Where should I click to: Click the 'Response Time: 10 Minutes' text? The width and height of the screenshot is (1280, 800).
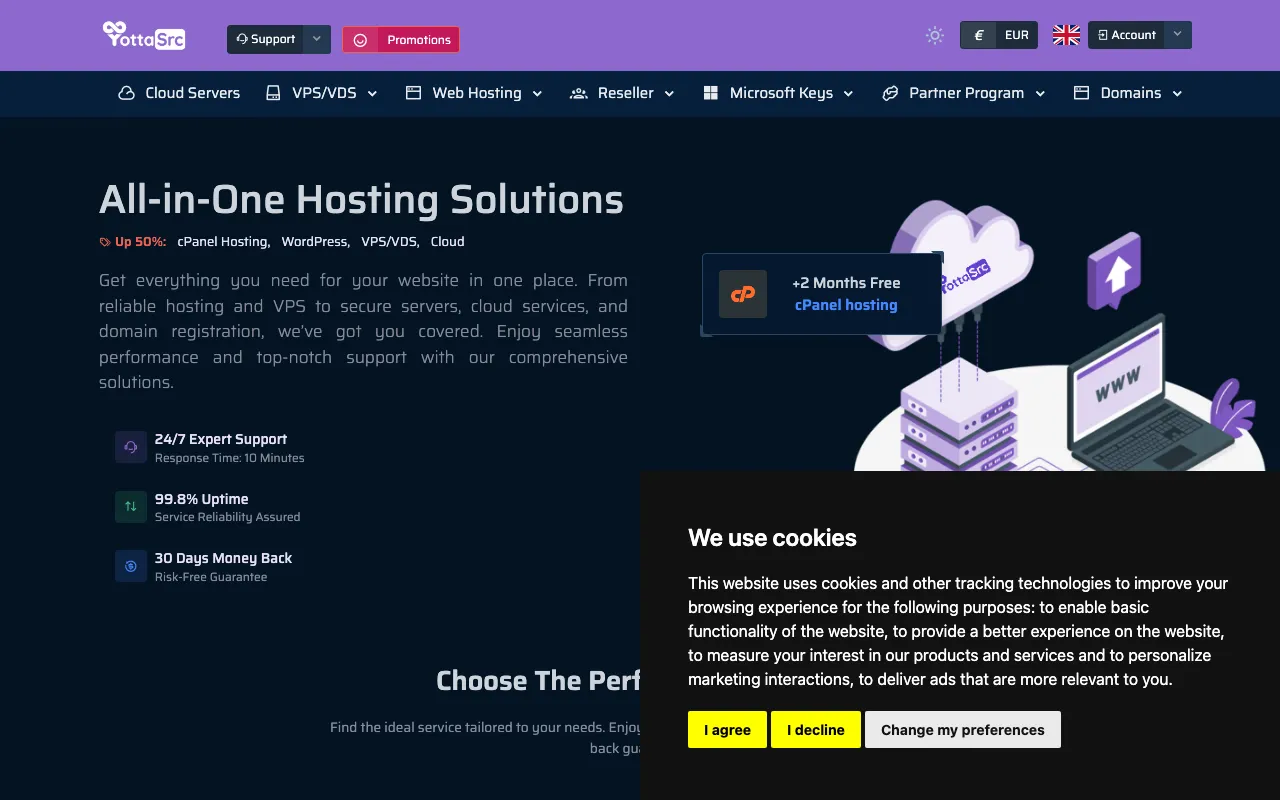click(x=230, y=458)
